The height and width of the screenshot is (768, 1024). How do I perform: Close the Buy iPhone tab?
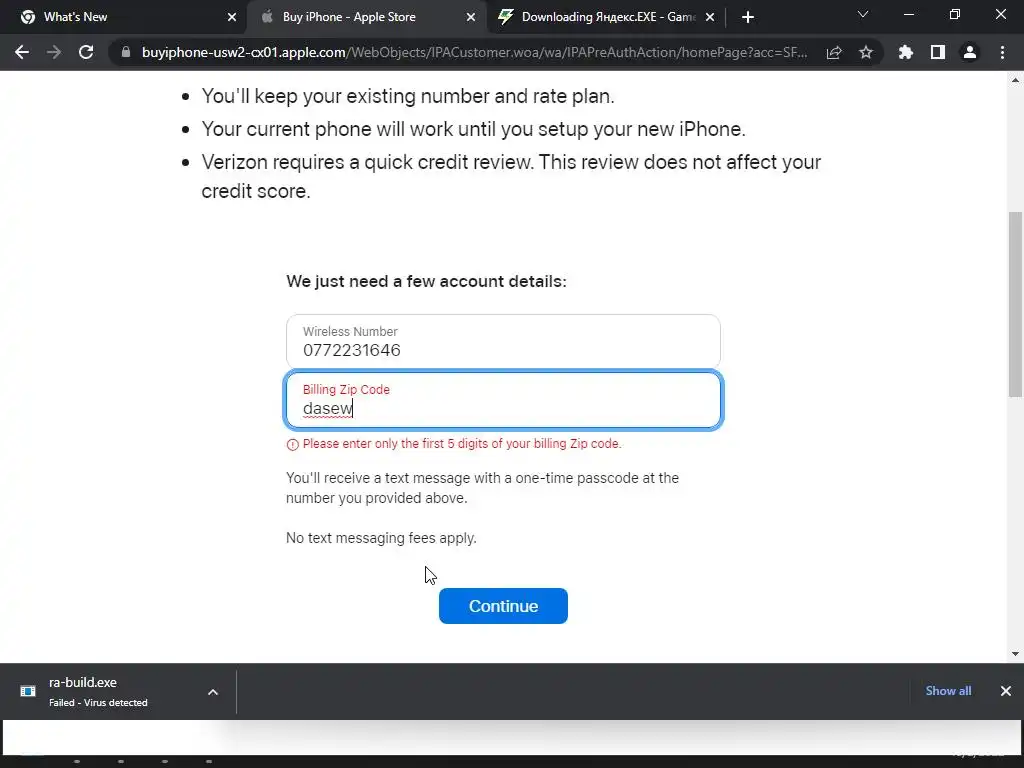pos(471,17)
